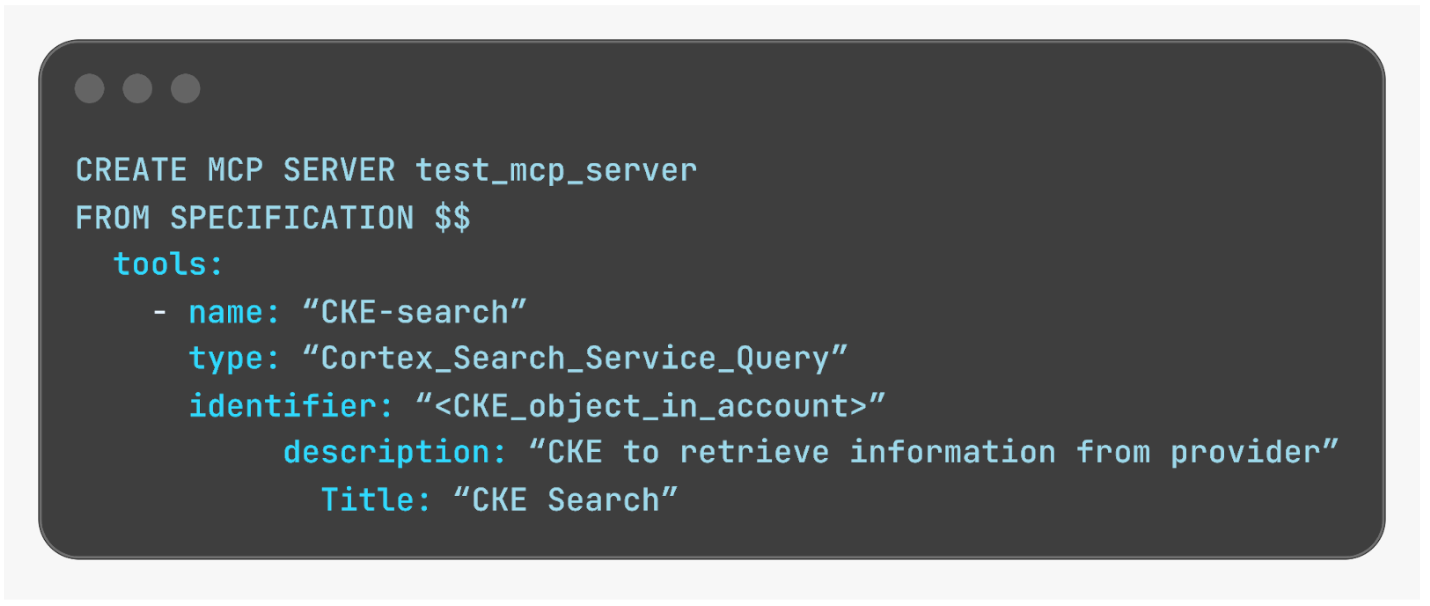The image size is (1430, 606).
Task: Click the middle gray window dot
Action: pos(137,89)
